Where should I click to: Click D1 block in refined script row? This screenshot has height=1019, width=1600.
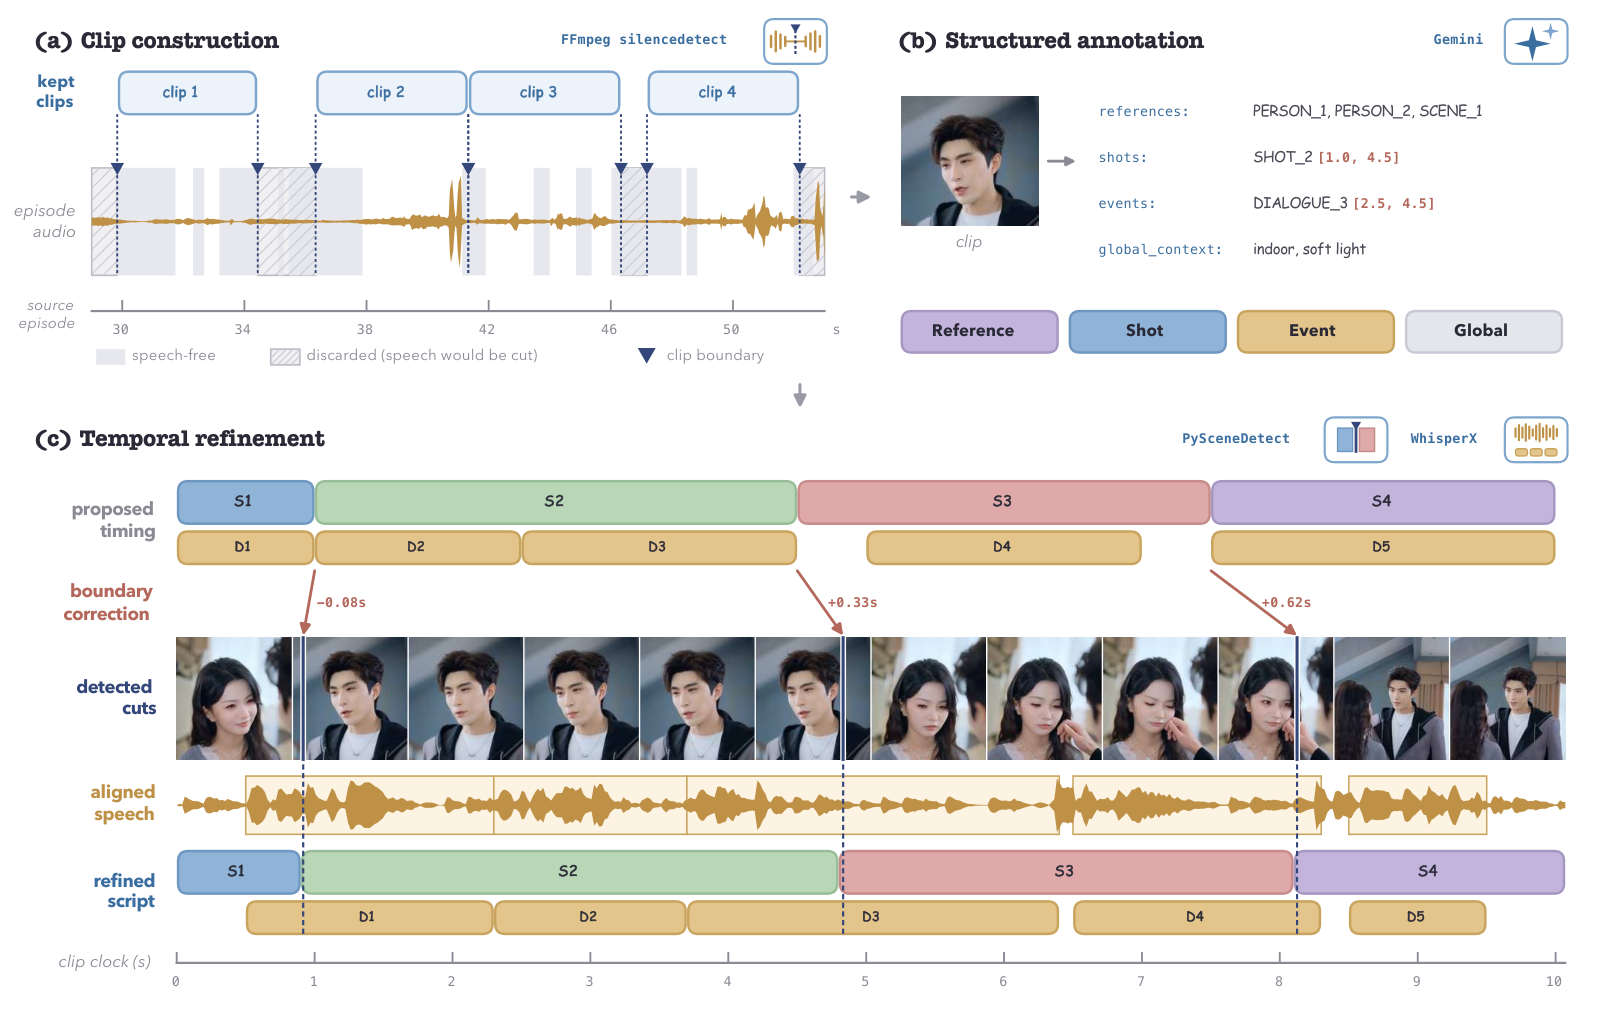pyautogui.click(x=369, y=918)
